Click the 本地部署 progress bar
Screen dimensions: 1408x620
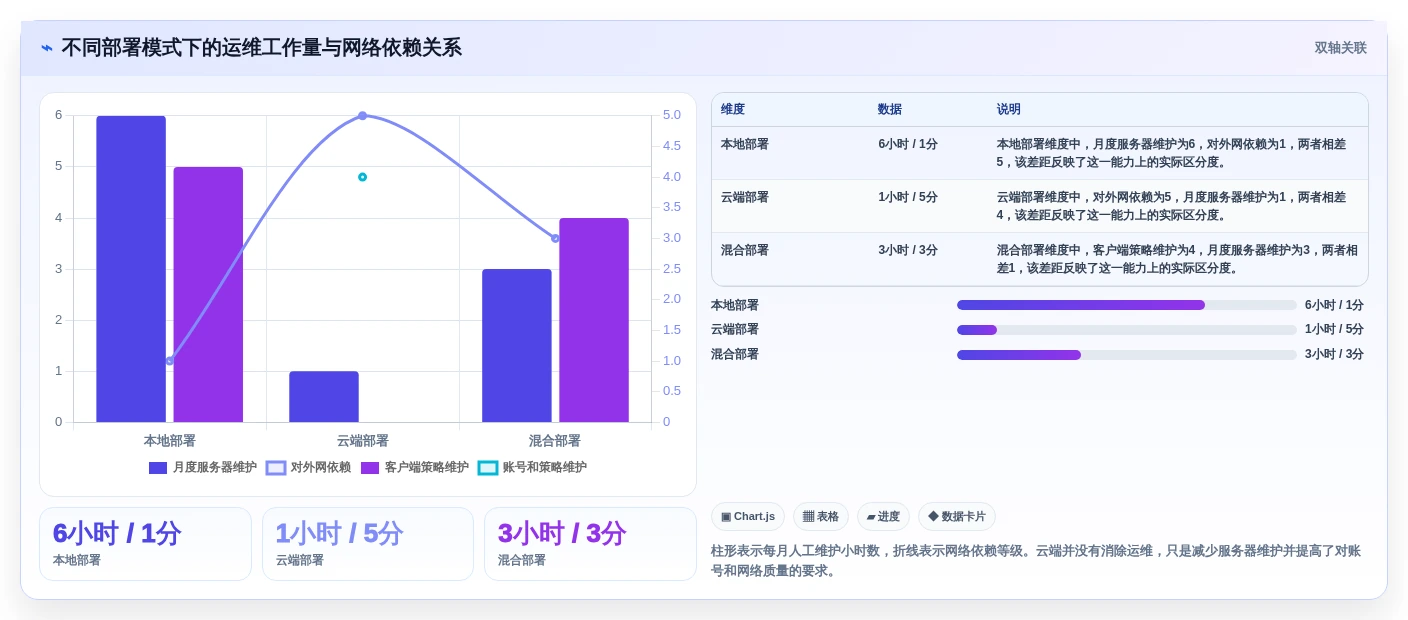pyautogui.click(x=1127, y=305)
